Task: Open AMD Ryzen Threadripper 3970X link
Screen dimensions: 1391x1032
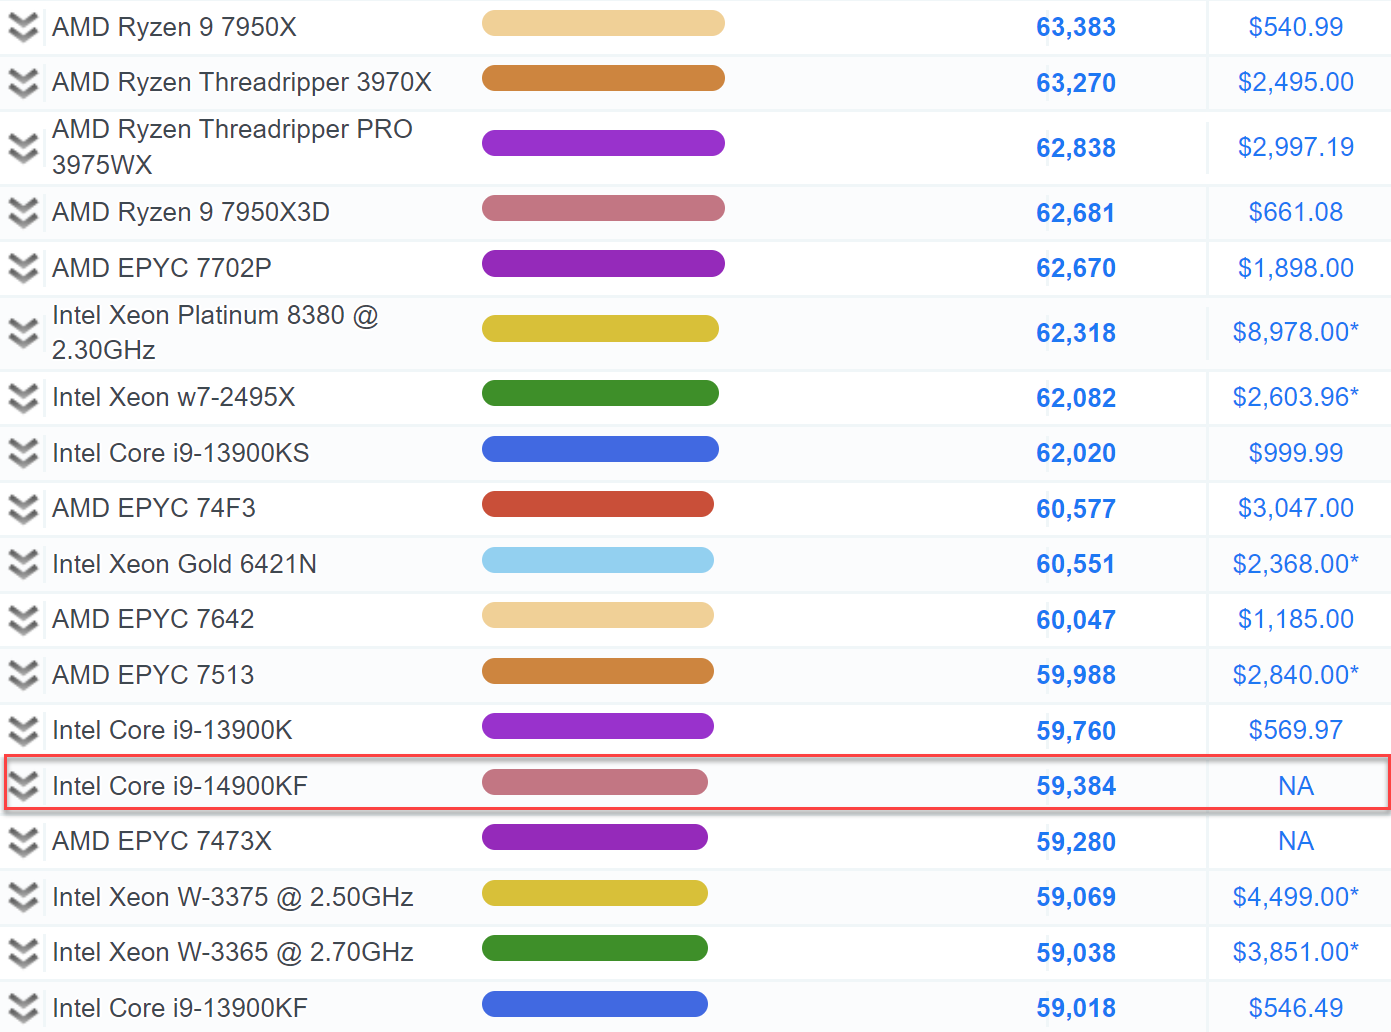Action: coord(242,82)
